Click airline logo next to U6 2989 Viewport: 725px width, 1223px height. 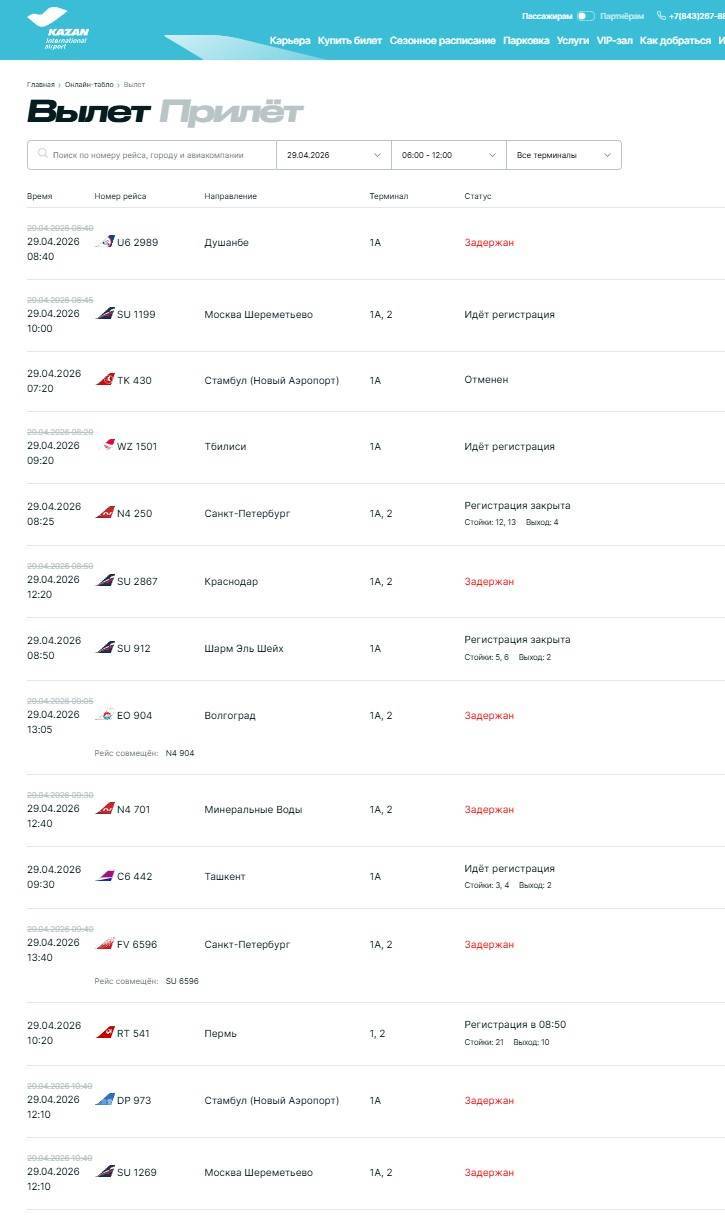[105, 243]
